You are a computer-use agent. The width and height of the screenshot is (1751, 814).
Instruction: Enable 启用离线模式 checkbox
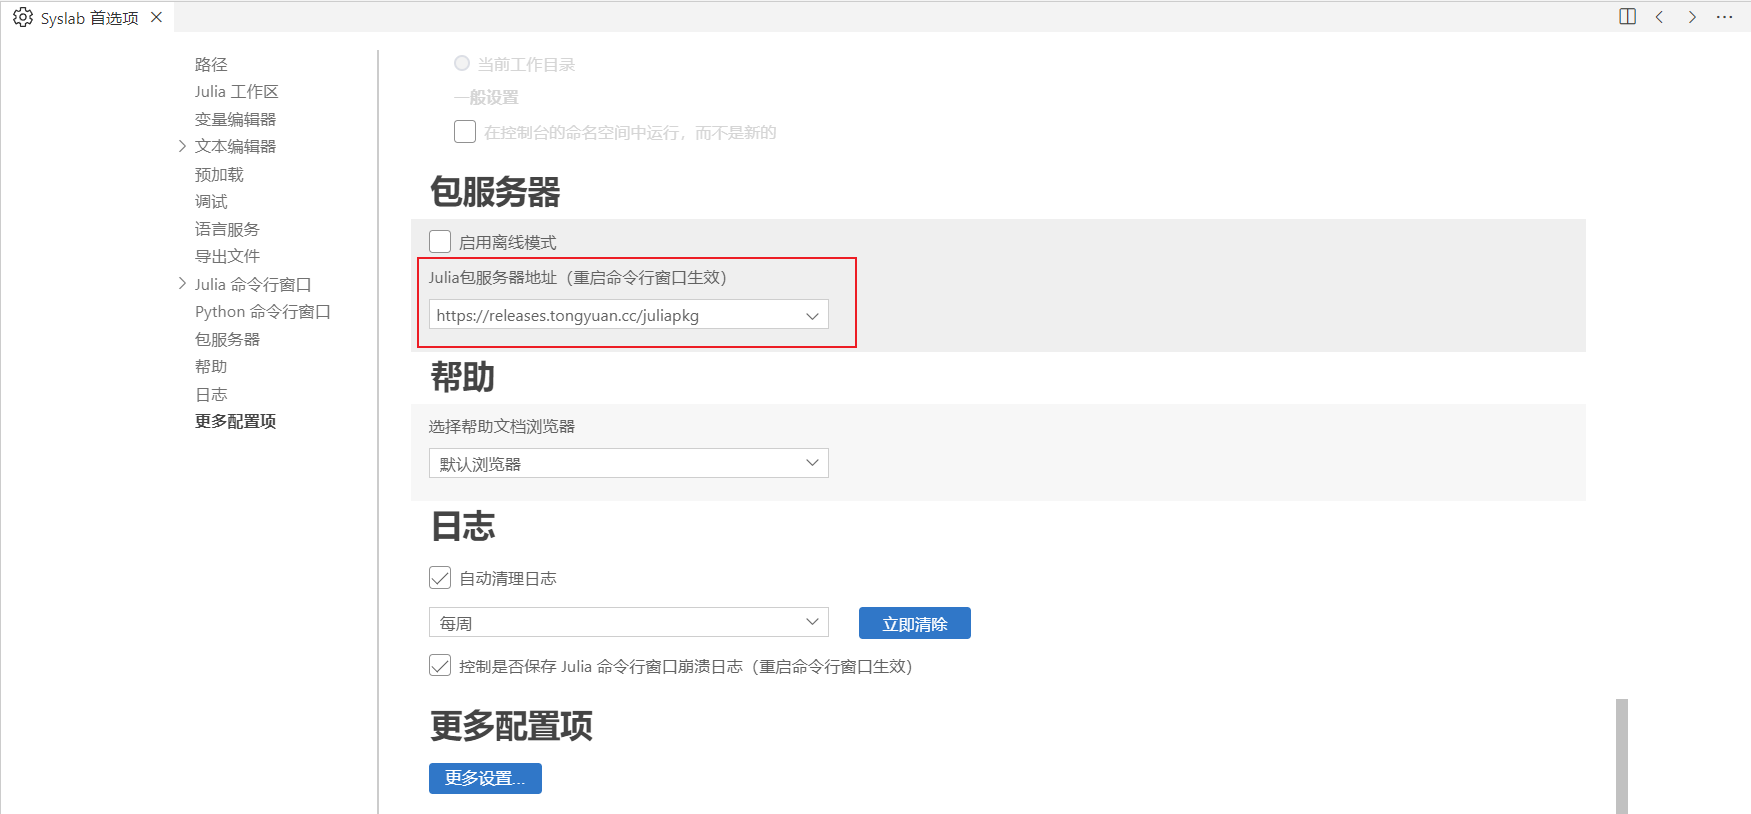(x=440, y=241)
